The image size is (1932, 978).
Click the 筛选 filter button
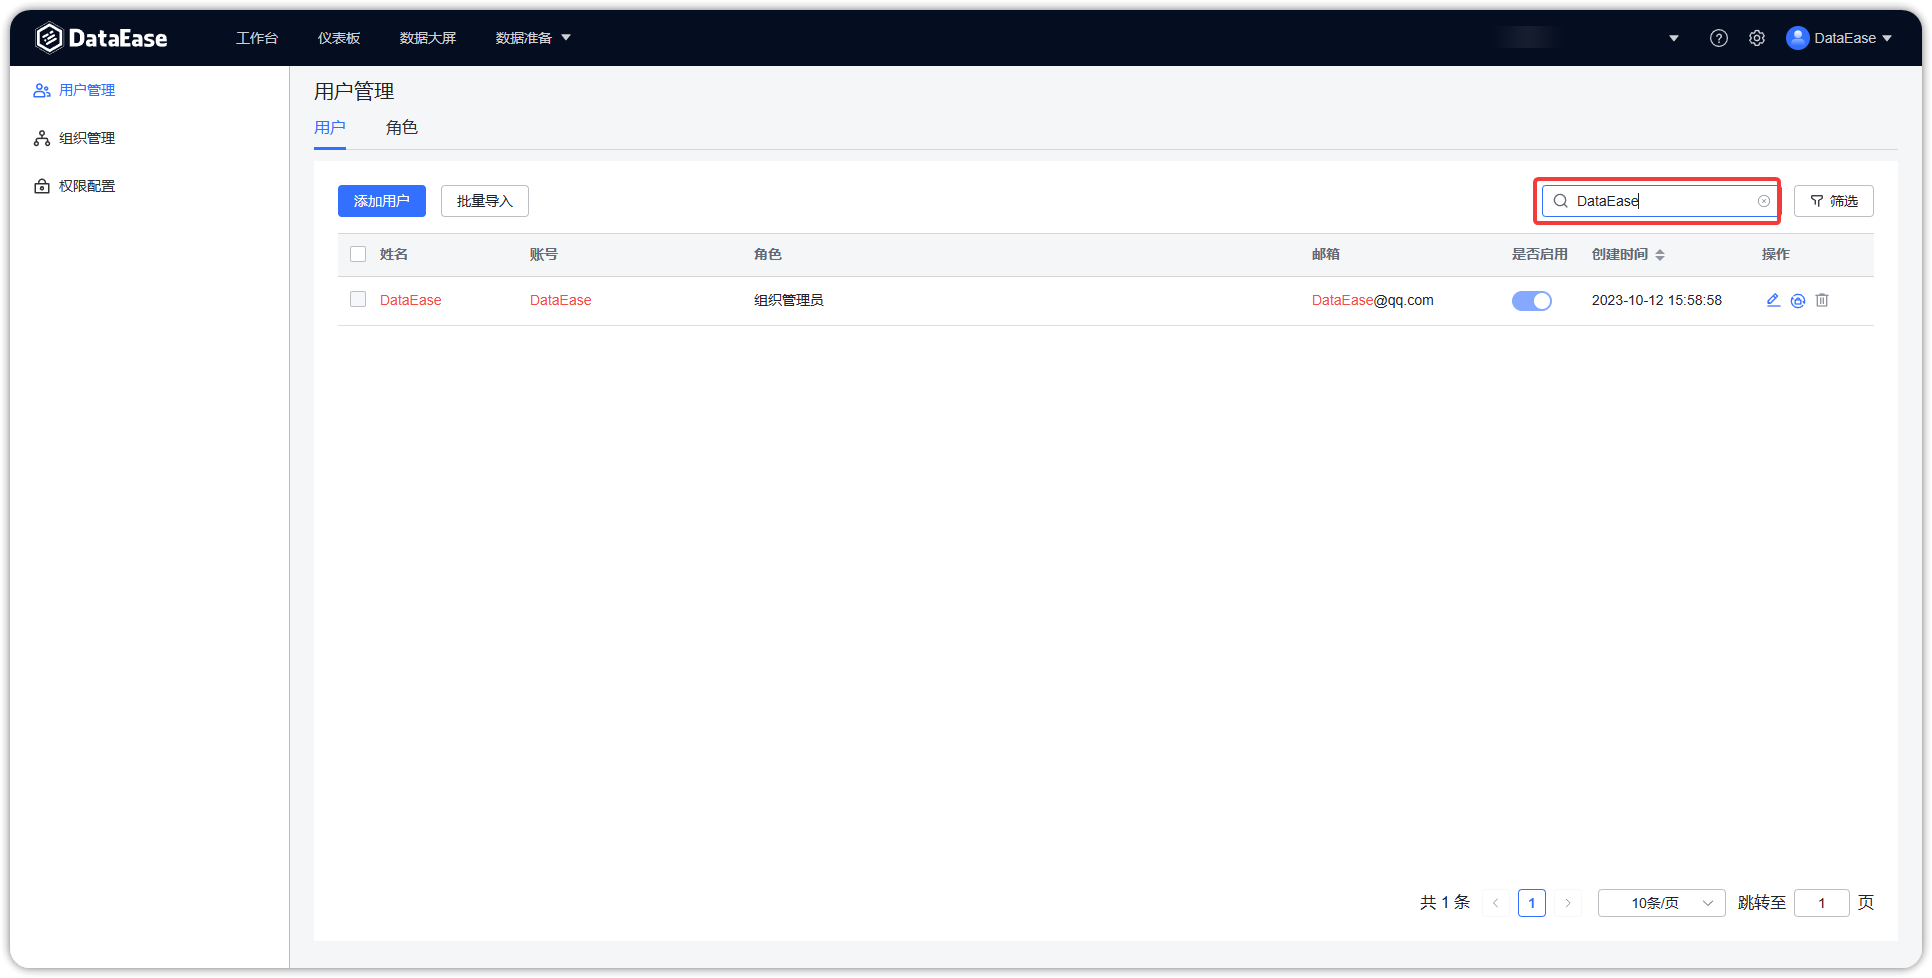point(1834,201)
